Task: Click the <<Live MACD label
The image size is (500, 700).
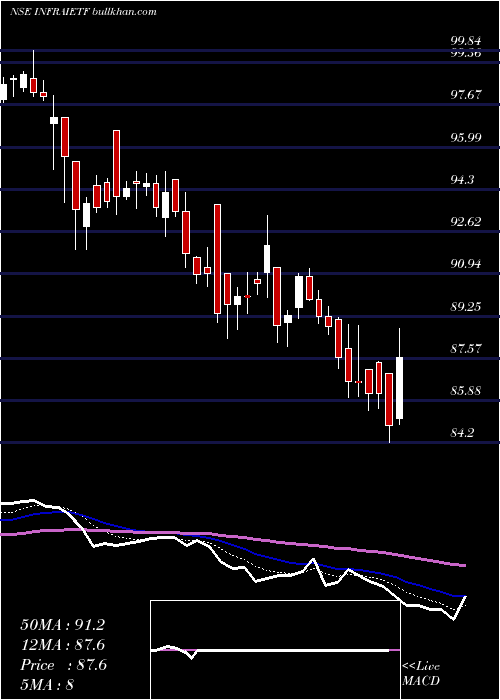Action: tap(421, 674)
